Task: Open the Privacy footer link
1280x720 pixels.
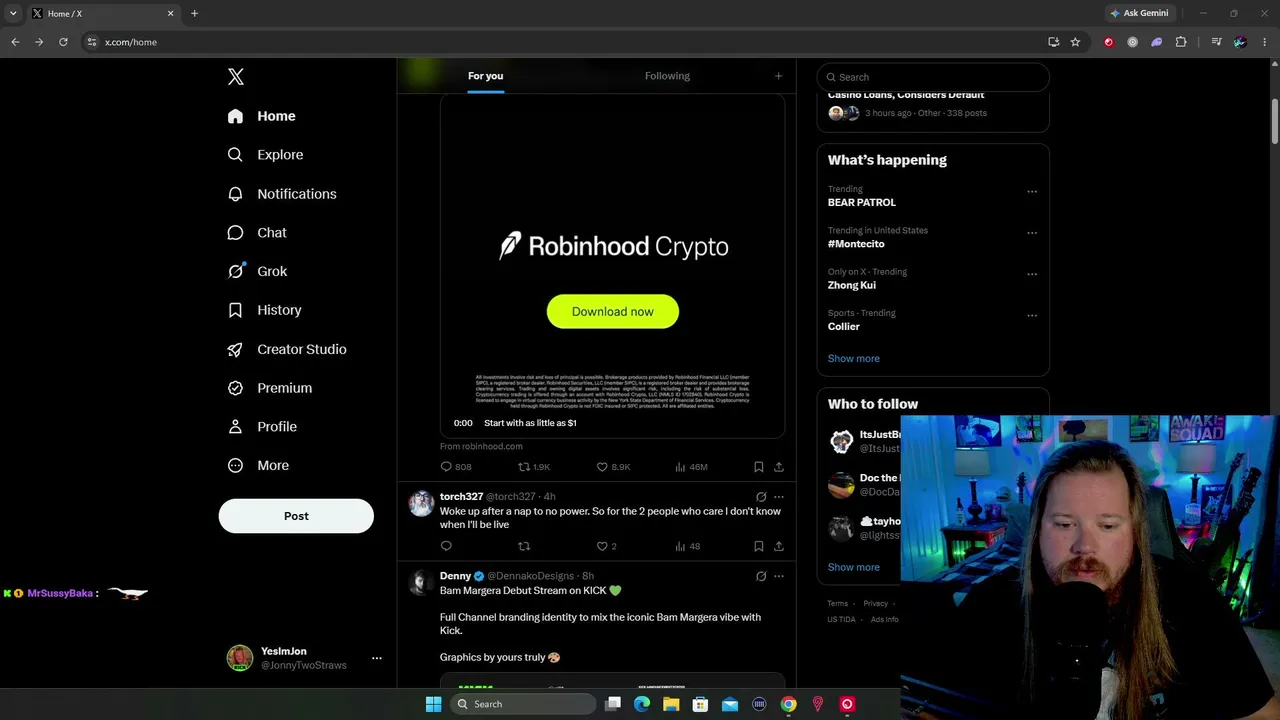Action: click(x=875, y=603)
